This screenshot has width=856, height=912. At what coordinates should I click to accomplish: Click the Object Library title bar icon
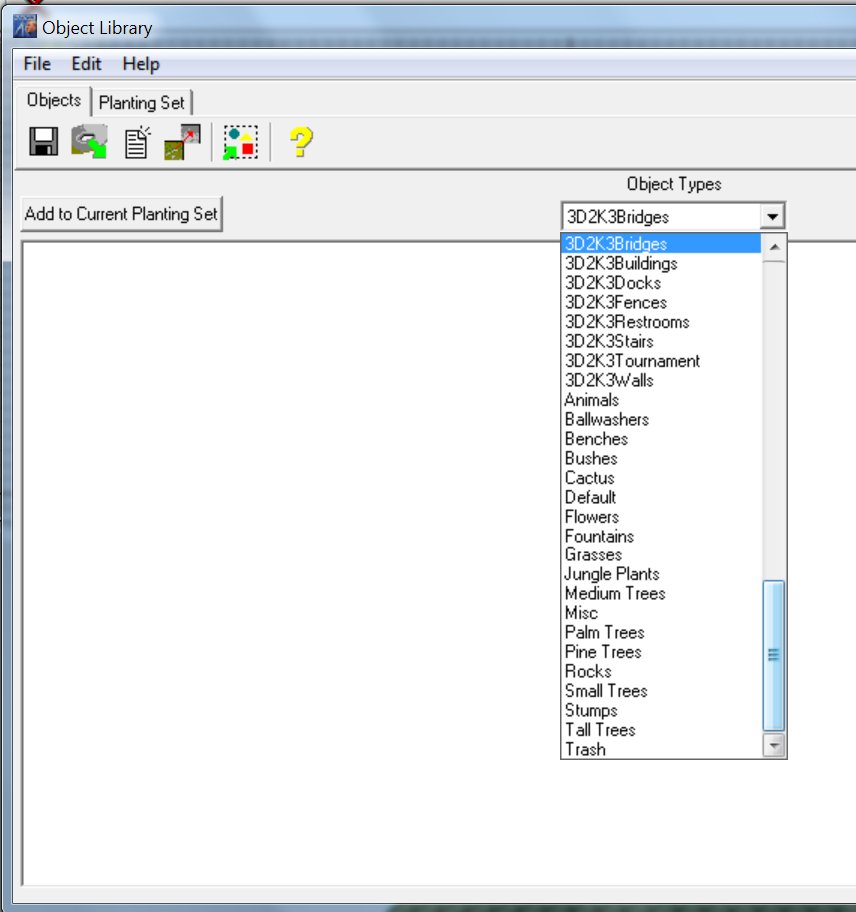[24, 27]
